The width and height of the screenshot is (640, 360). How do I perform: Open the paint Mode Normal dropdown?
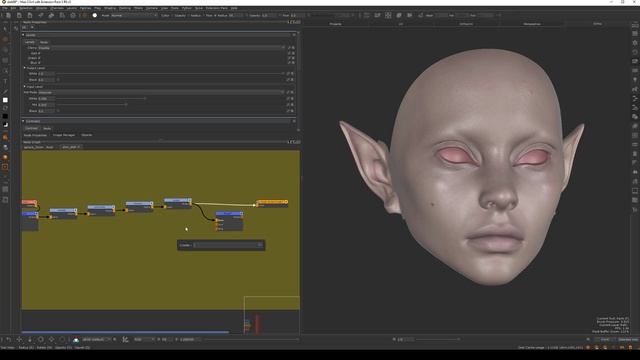click(x=134, y=16)
